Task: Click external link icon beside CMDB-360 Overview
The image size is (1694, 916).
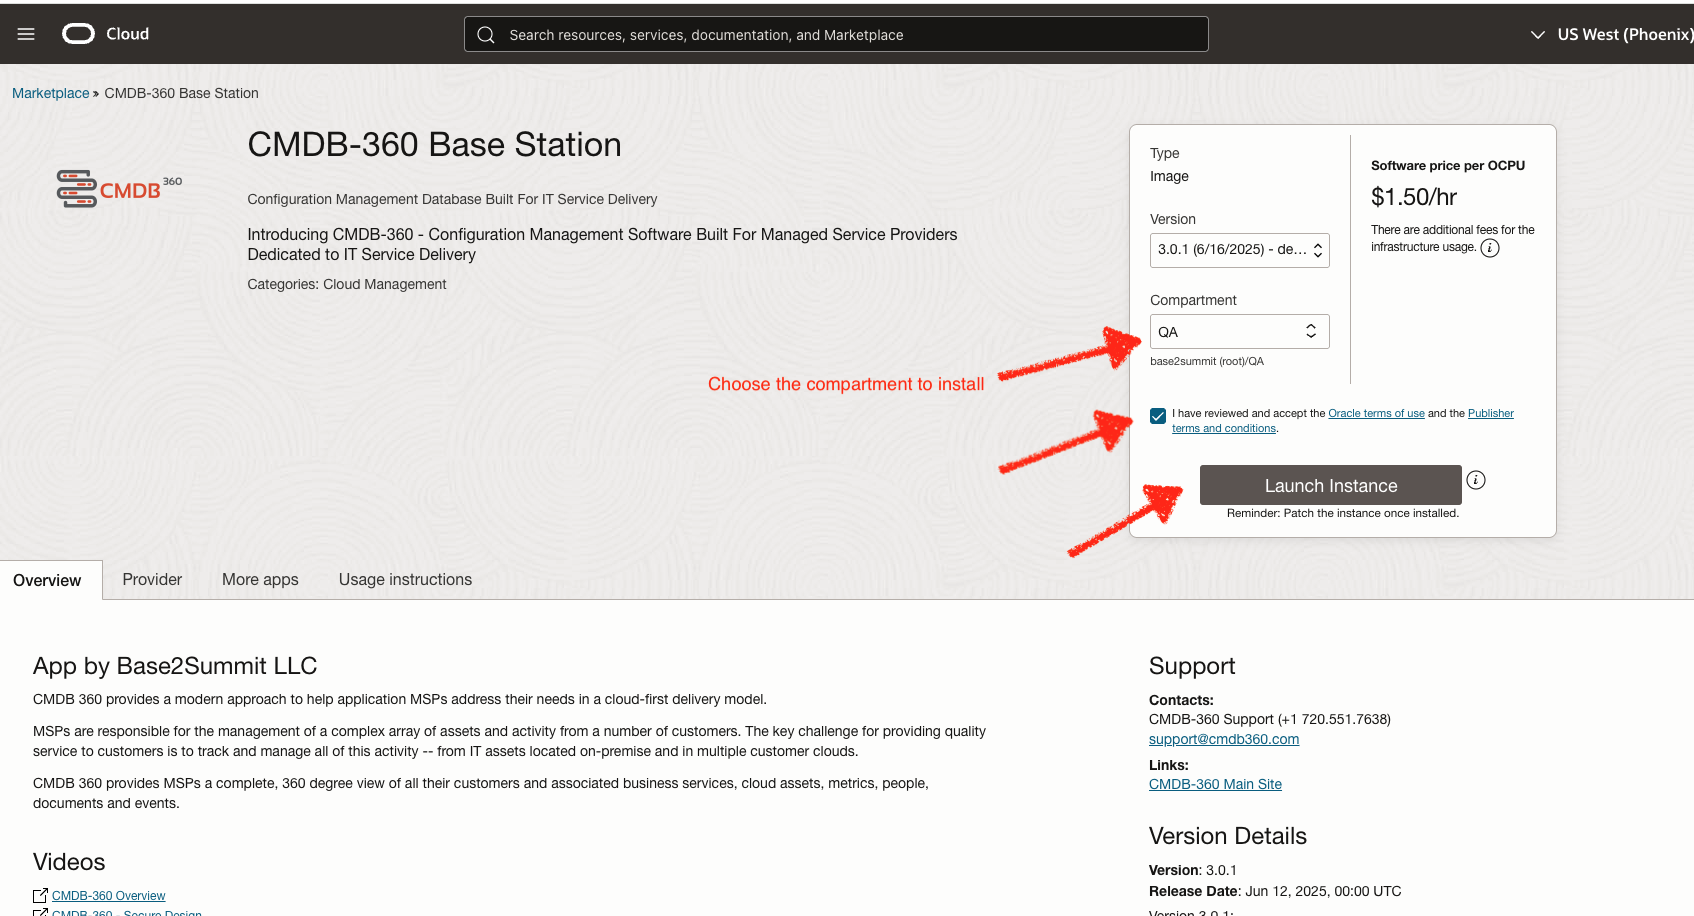Action: coord(40,896)
